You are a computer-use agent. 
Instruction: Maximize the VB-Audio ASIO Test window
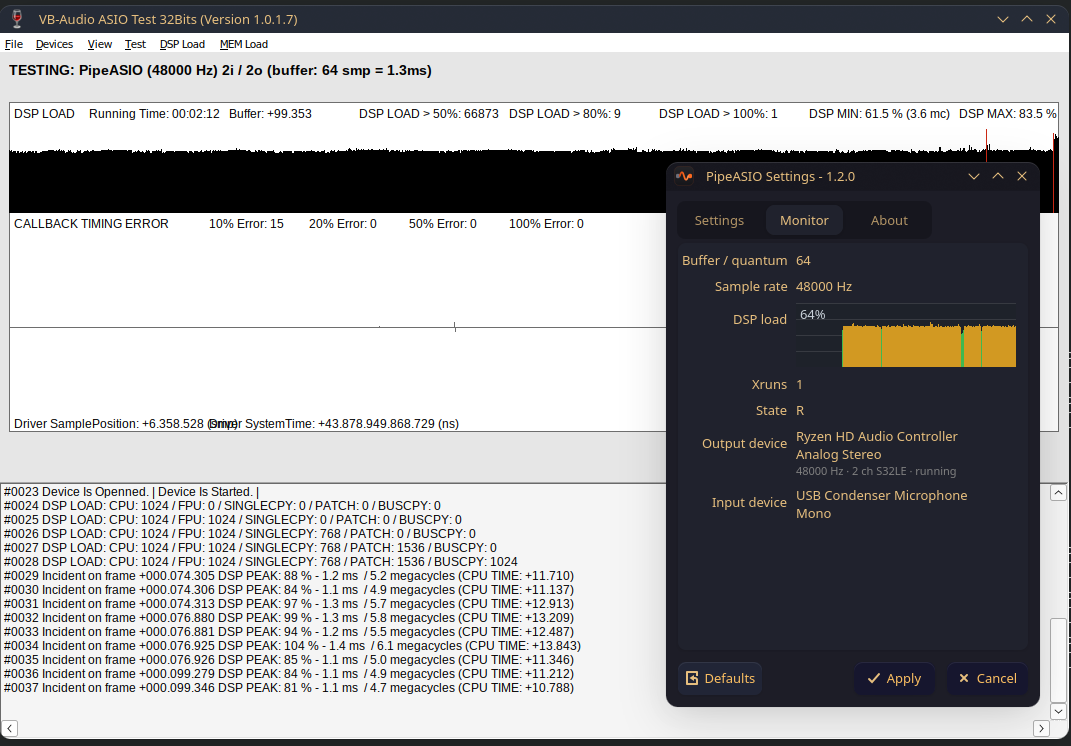(1027, 19)
